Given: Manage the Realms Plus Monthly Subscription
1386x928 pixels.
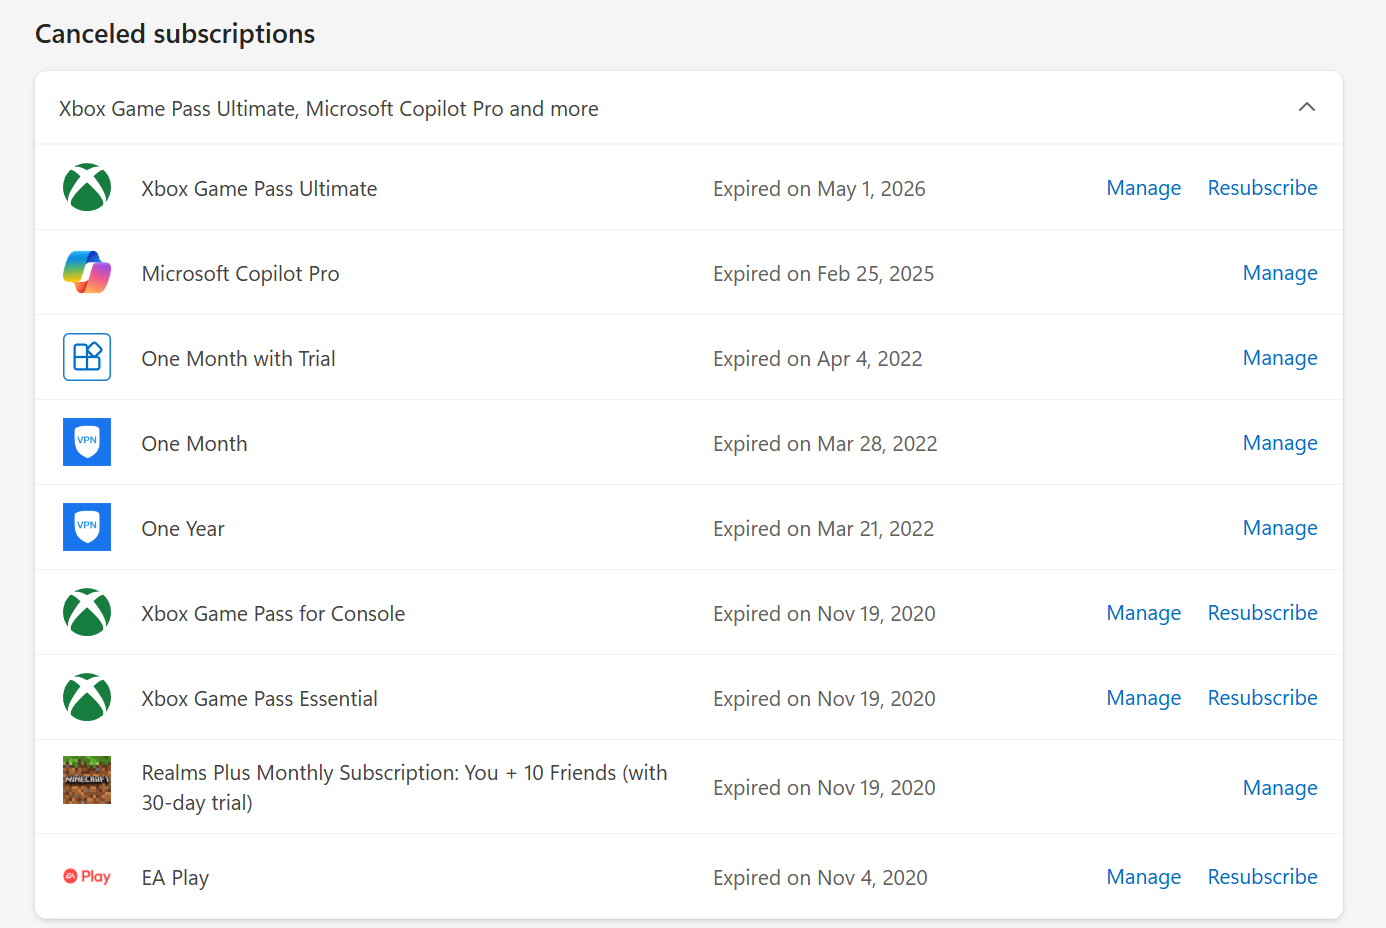Looking at the screenshot, I should pos(1280,788).
